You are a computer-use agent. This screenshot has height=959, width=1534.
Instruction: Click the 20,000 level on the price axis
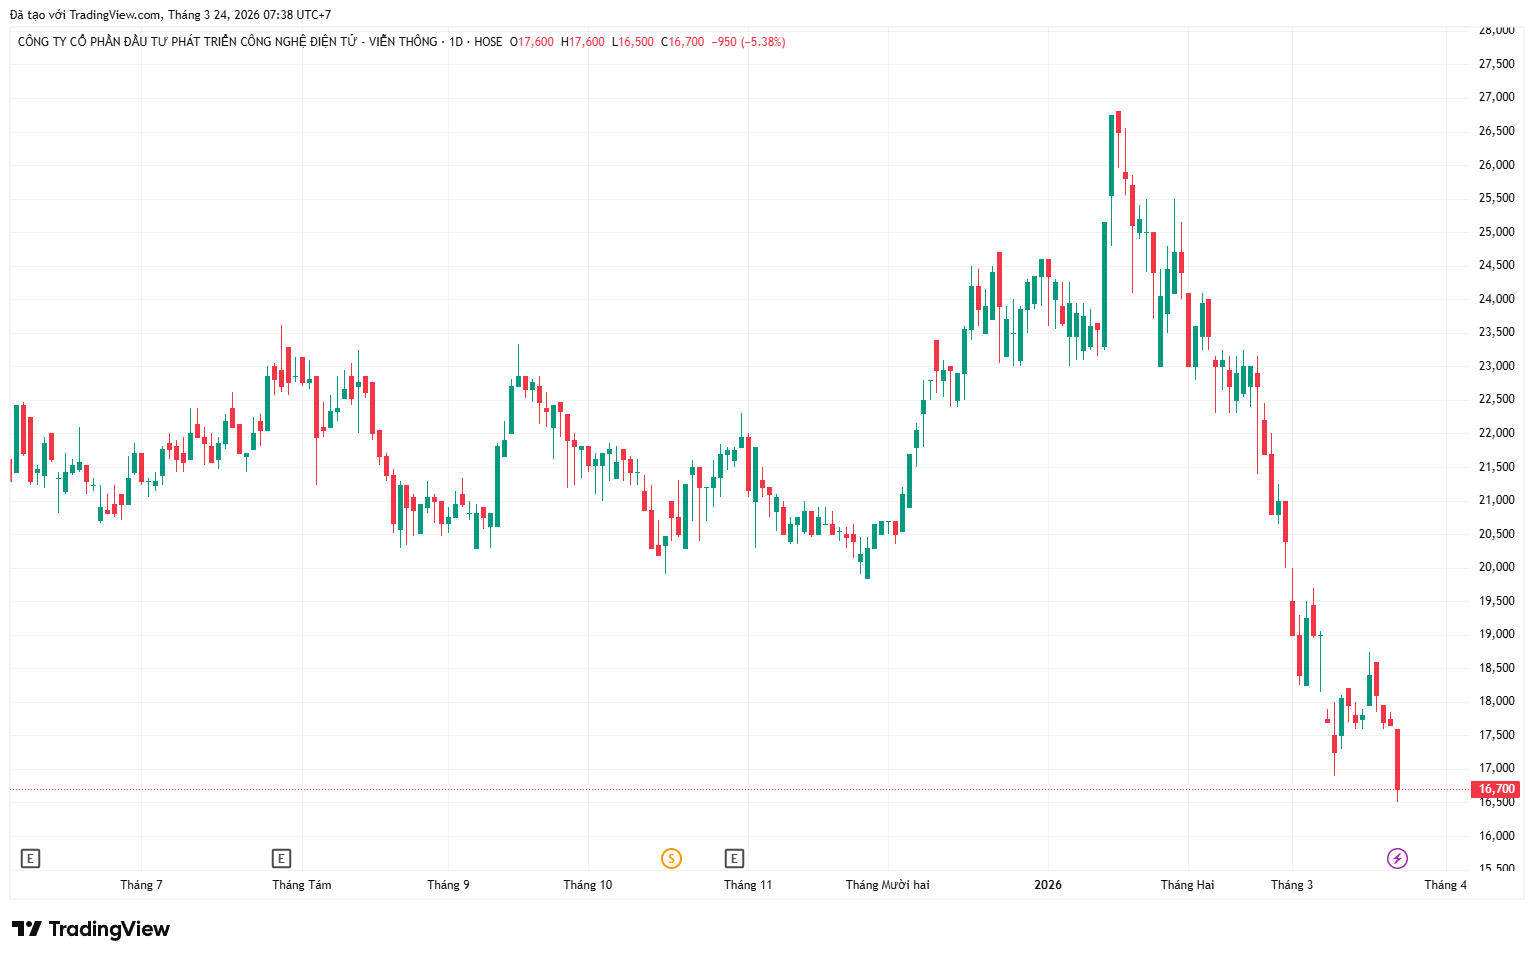pyautogui.click(x=1496, y=567)
